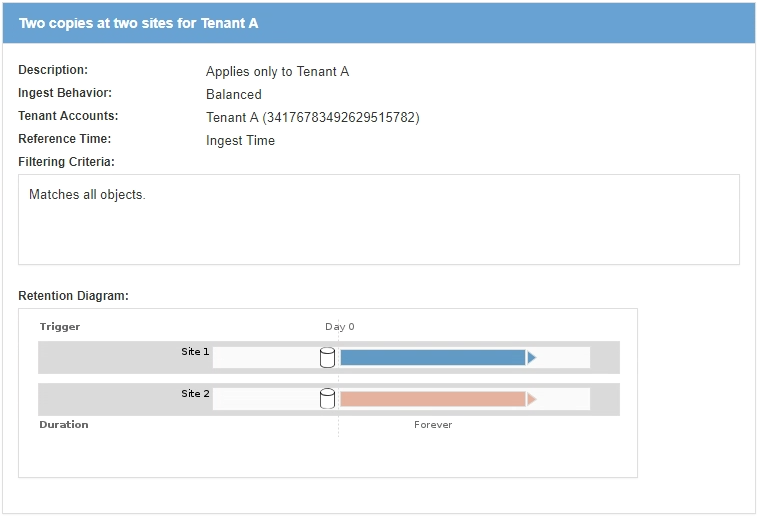Click the Forever duration label
The height and width of the screenshot is (517, 759).
coord(433,425)
